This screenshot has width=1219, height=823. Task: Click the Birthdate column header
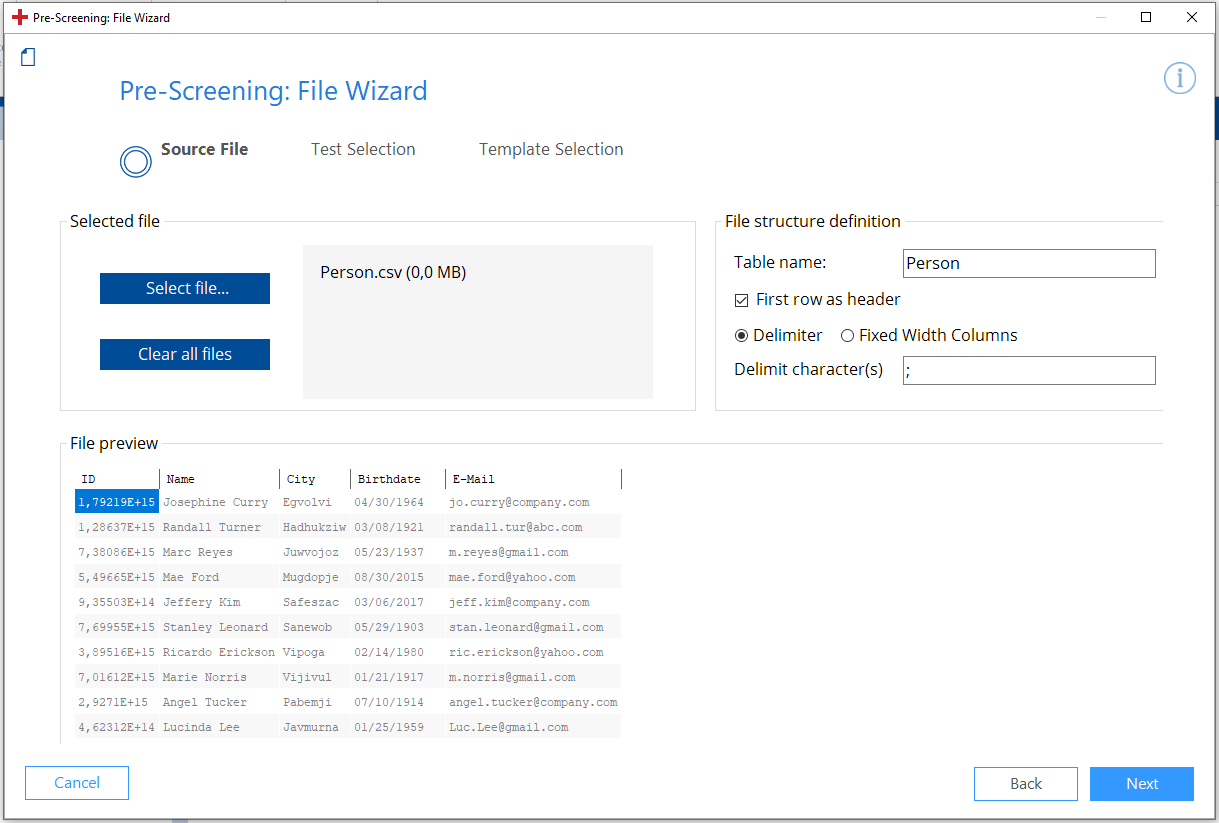tap(389, 479)
